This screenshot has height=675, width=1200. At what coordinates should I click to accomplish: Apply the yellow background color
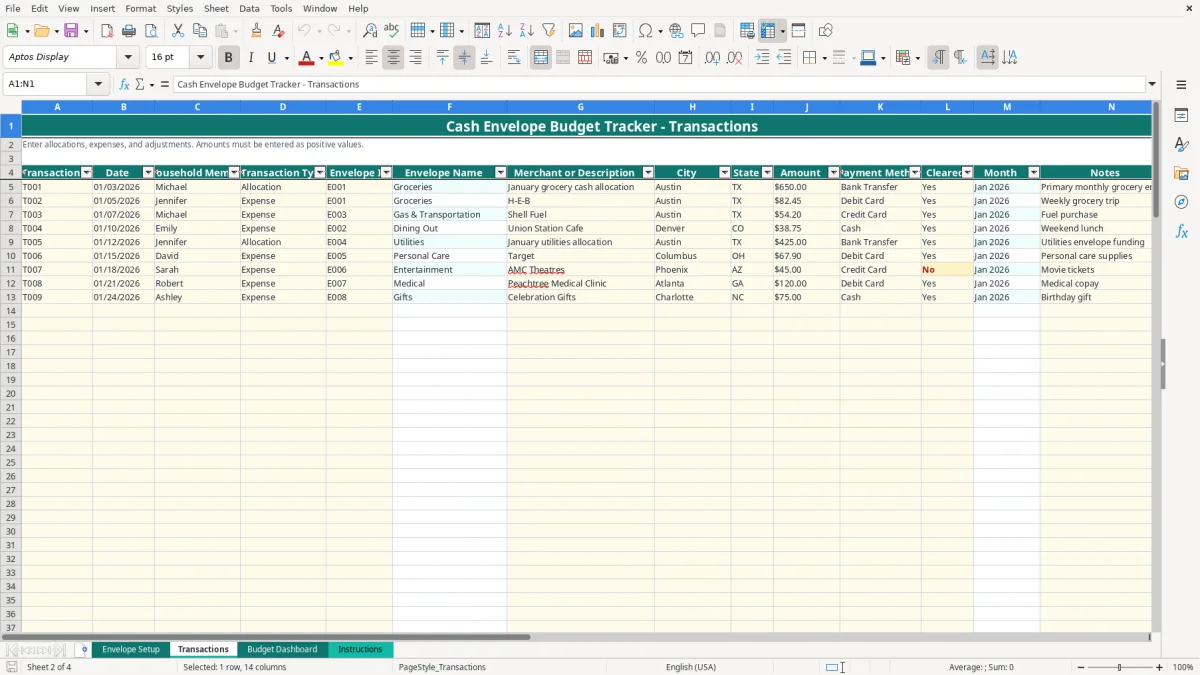pyautogui.click(x=336, y=58)
